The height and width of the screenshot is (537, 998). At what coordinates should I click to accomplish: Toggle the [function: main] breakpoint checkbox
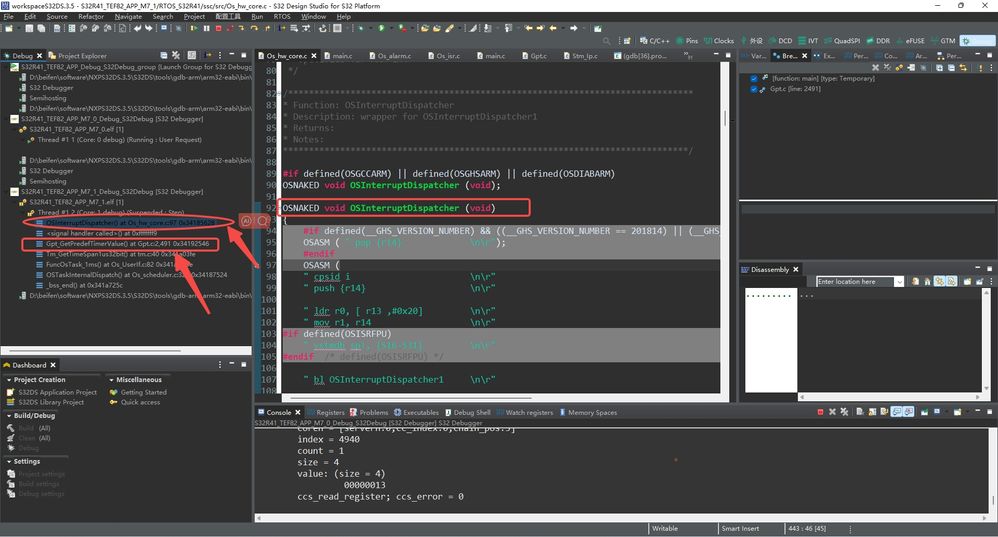[754, 78]
